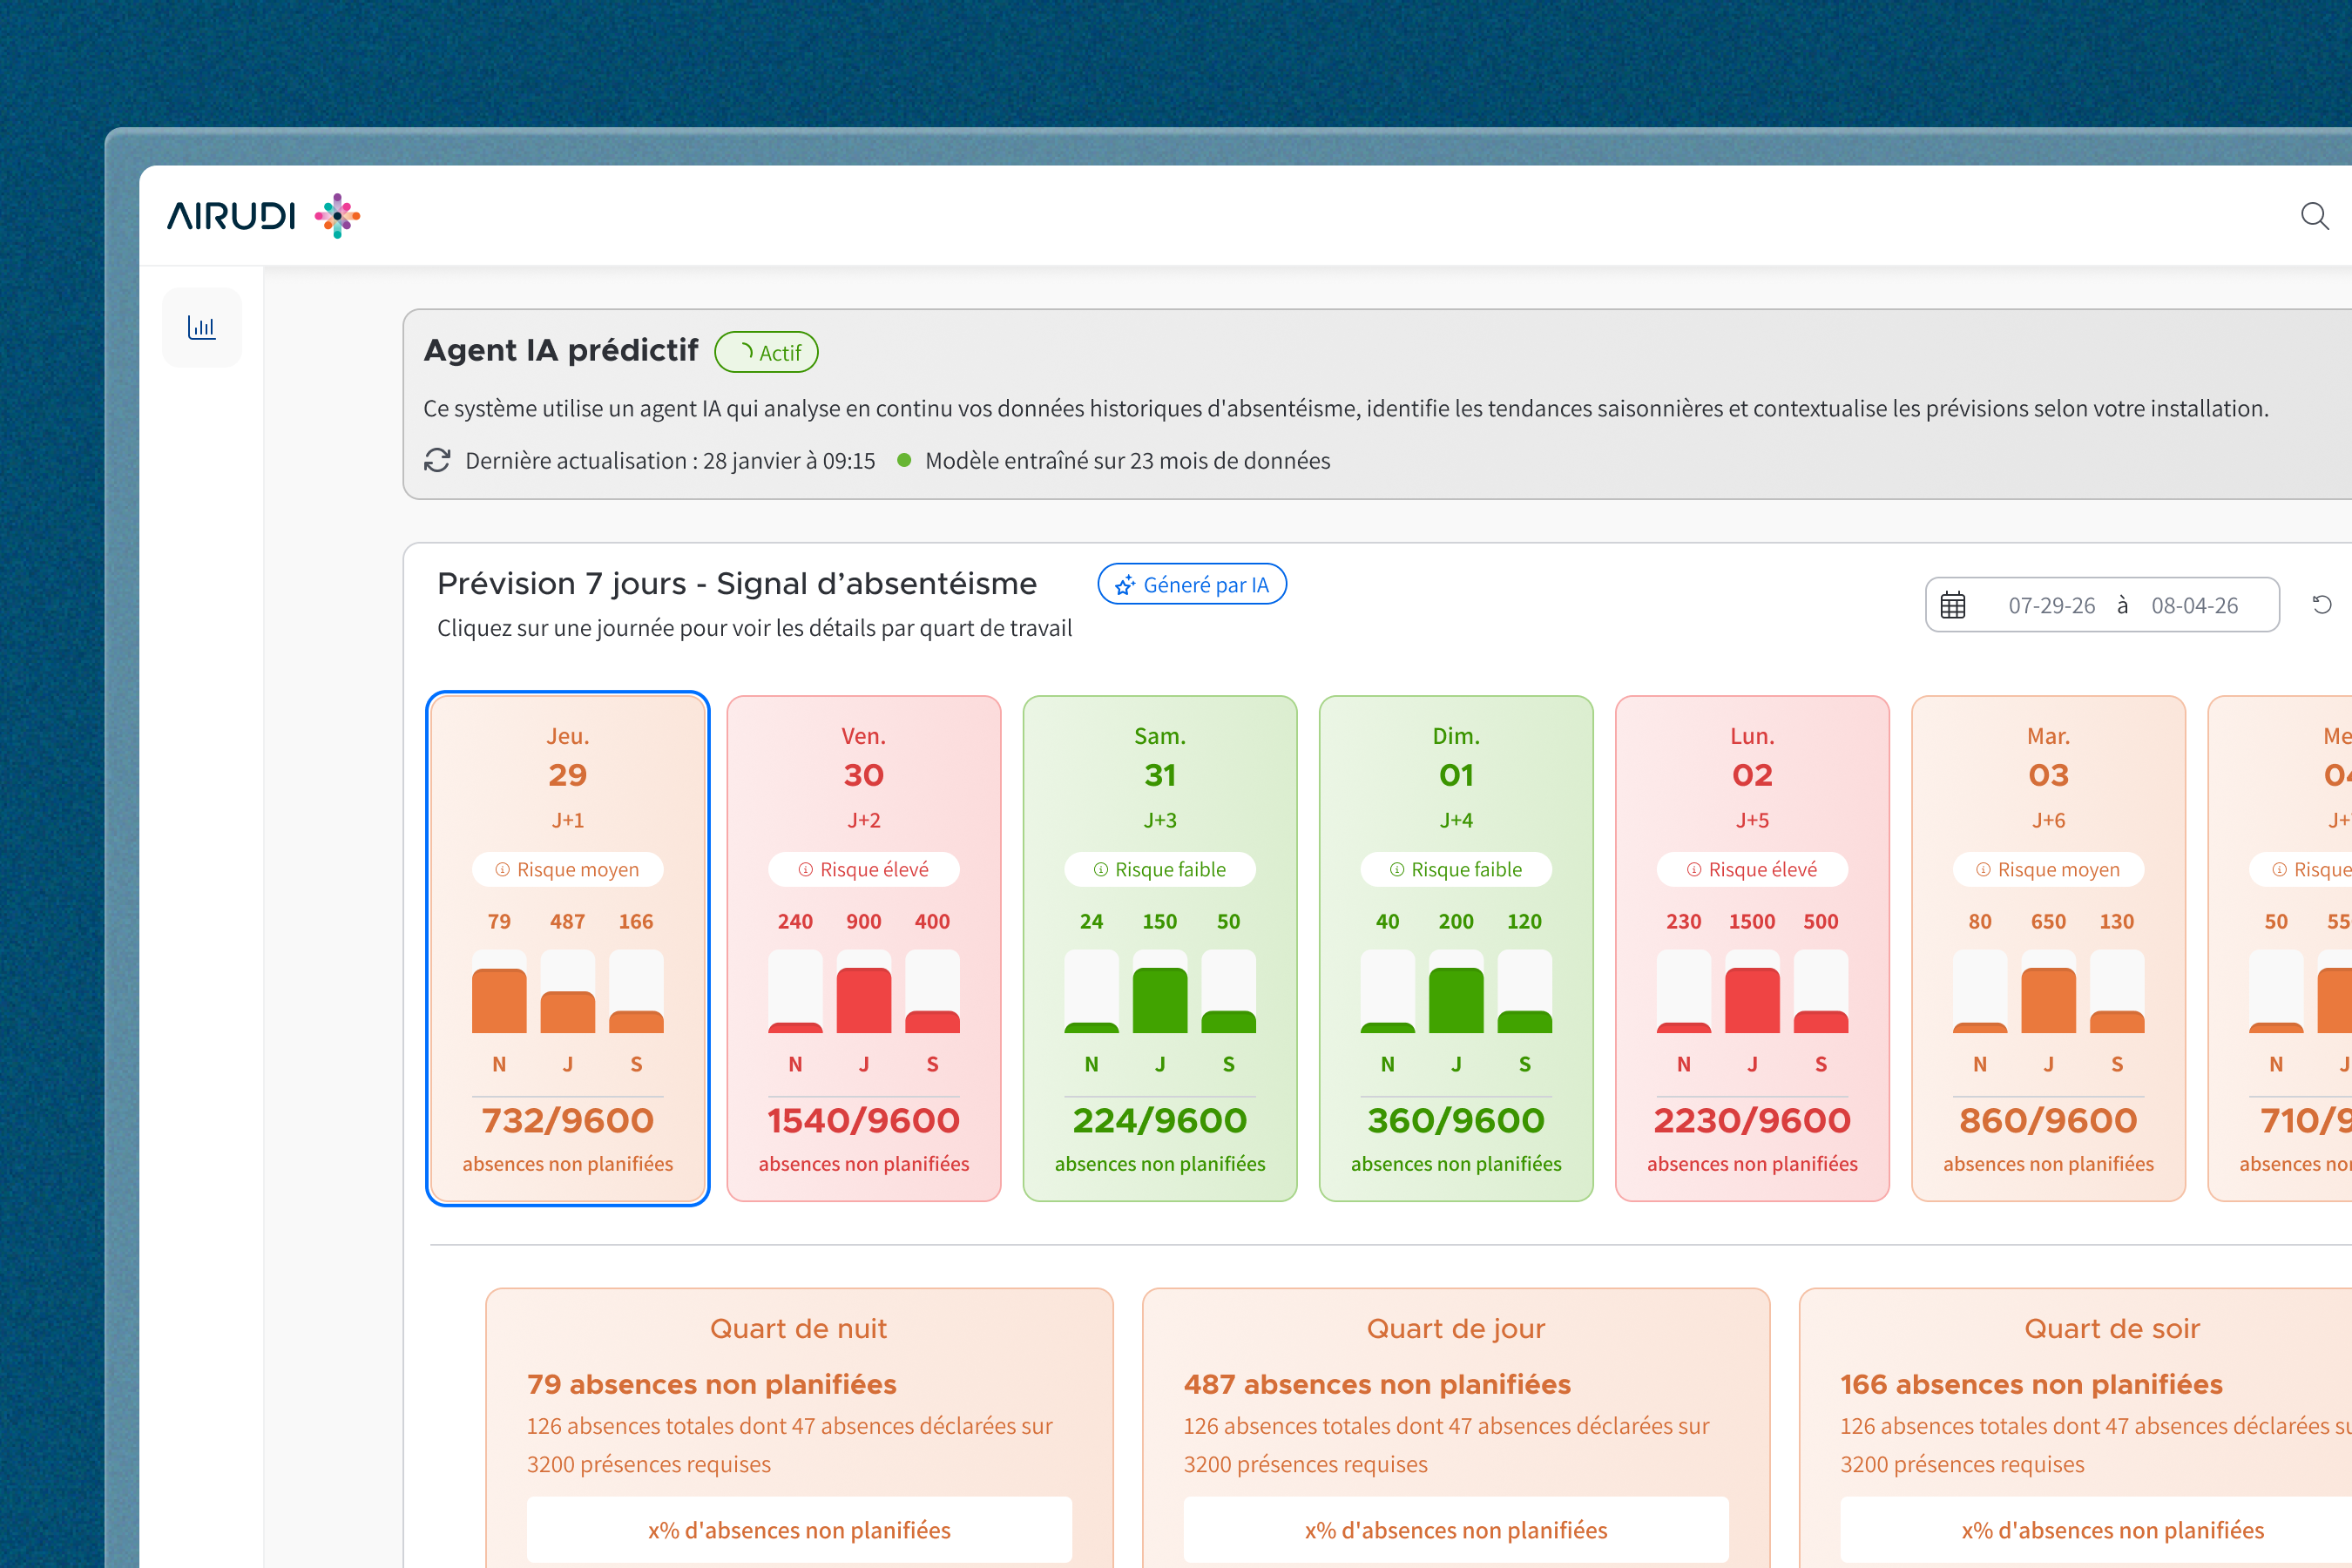
Task: Click the Généré par IA badge
Action: click(1192, 584)
